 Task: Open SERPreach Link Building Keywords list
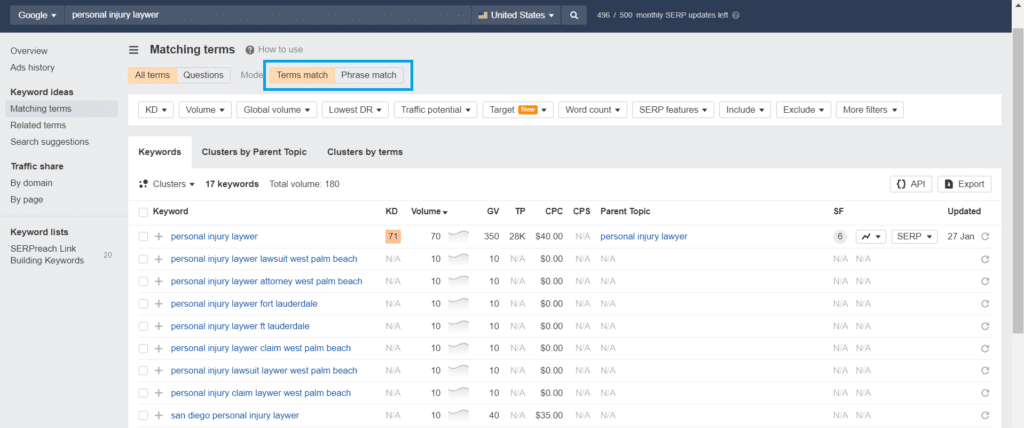[x=47, y=255]
